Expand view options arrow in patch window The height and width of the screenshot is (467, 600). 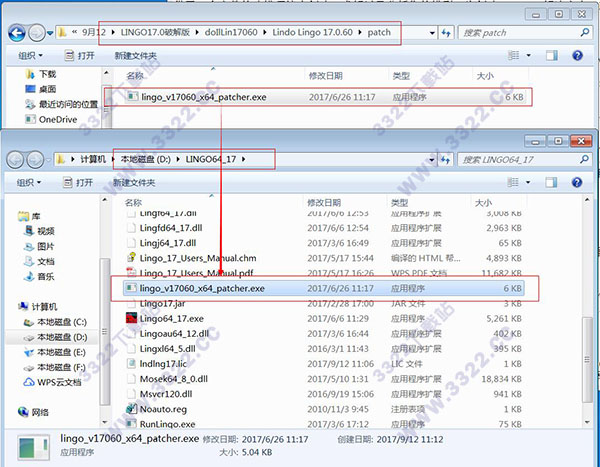coord(528,56)
